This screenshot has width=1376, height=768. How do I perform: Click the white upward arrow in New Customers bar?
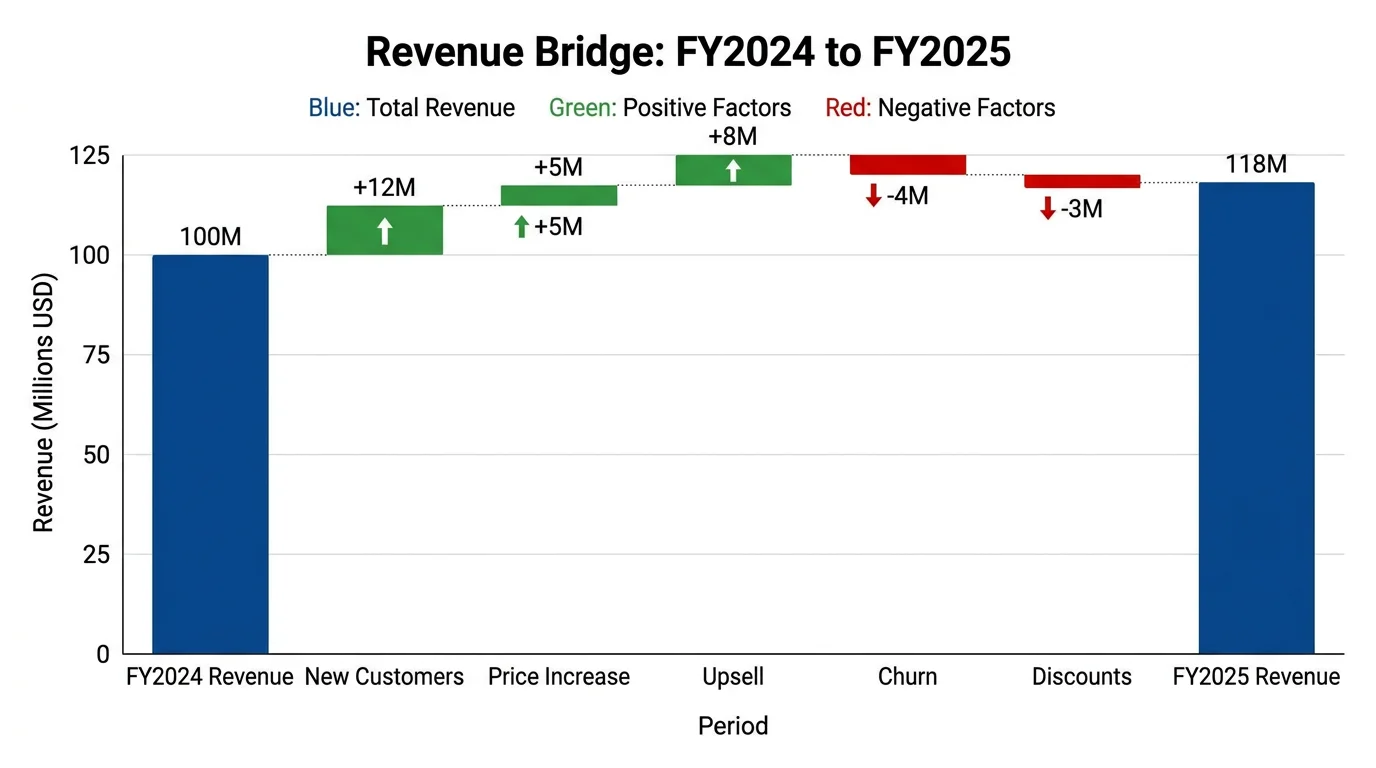(x=385, y=229)
